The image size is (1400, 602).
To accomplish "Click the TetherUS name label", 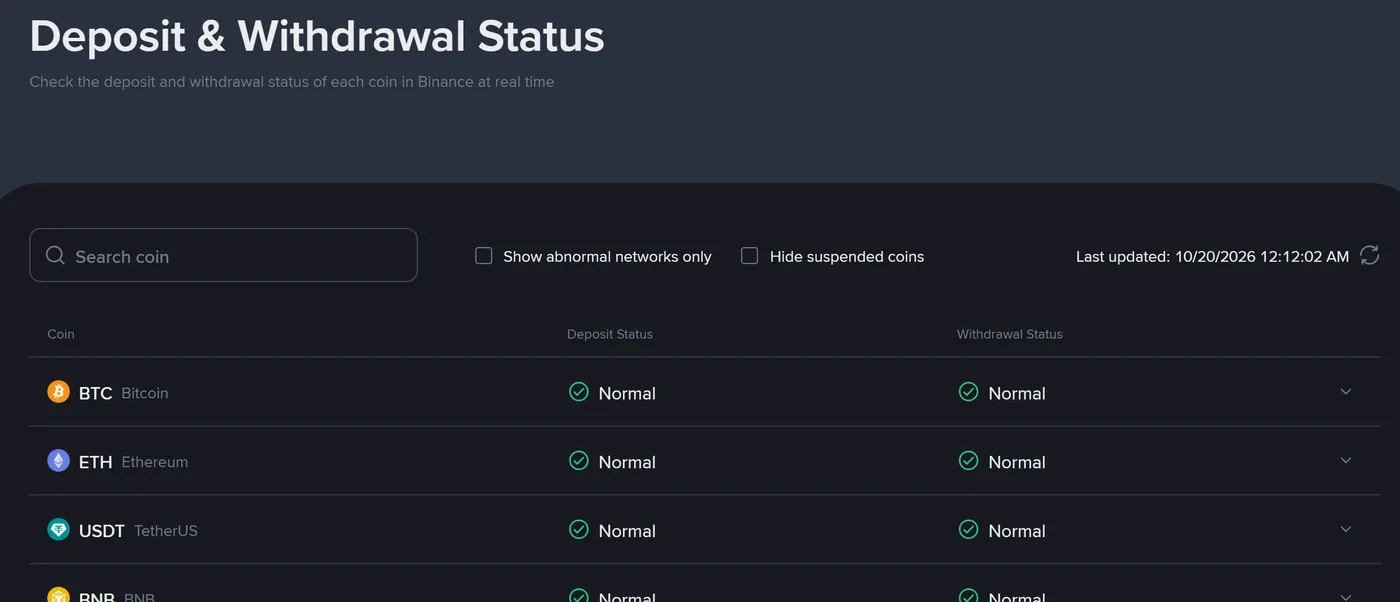I will pos(166,531).
